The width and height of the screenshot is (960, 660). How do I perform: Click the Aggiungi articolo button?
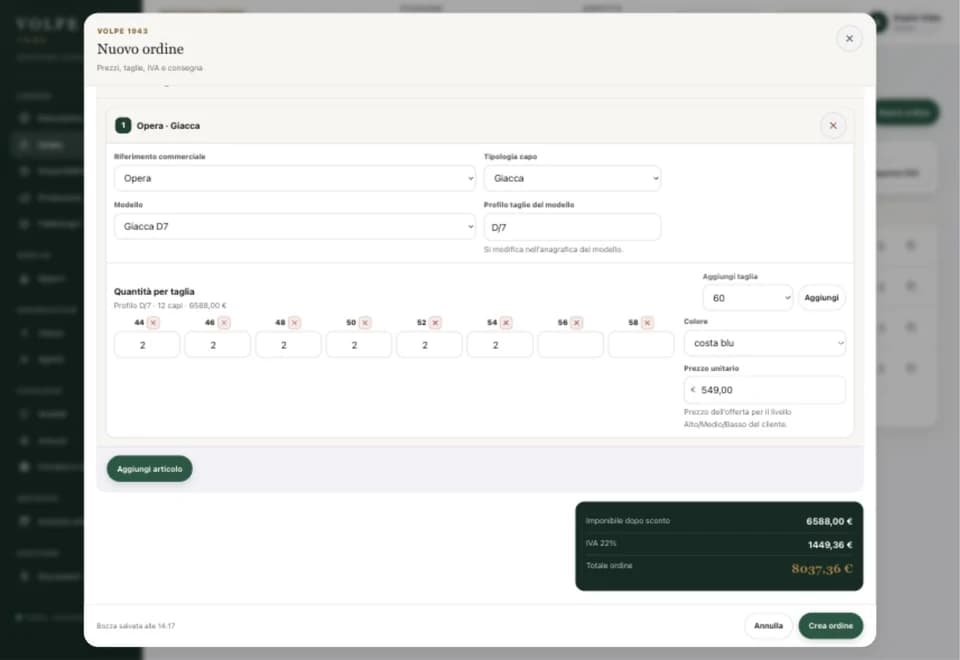[x=149, y=469]
